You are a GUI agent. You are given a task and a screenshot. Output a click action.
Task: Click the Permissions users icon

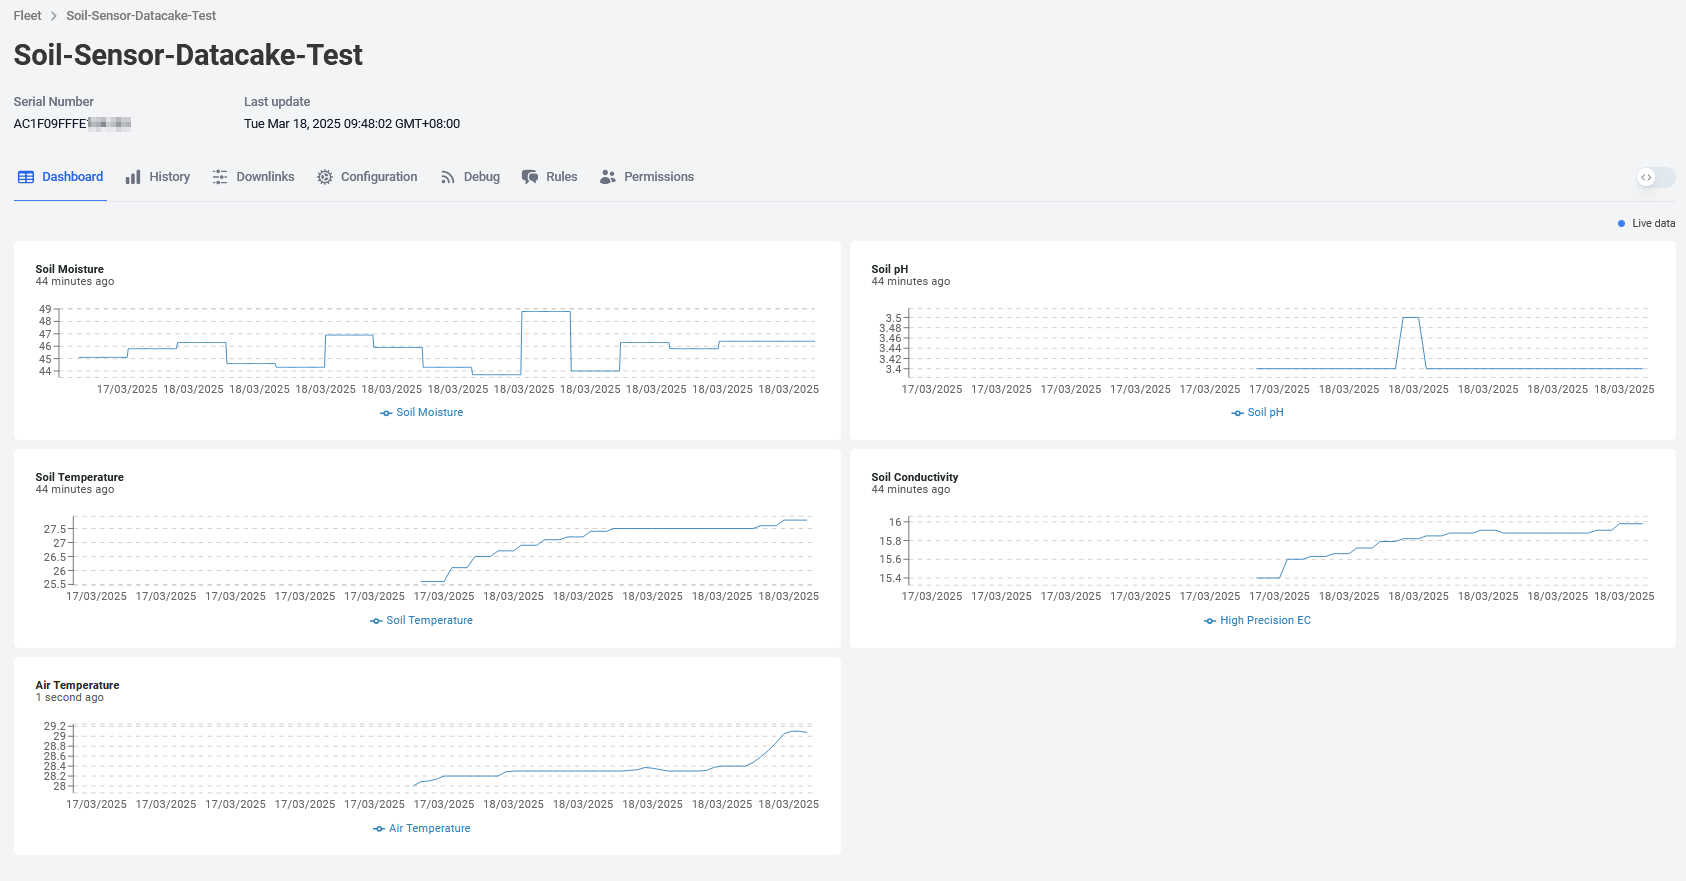608,177
